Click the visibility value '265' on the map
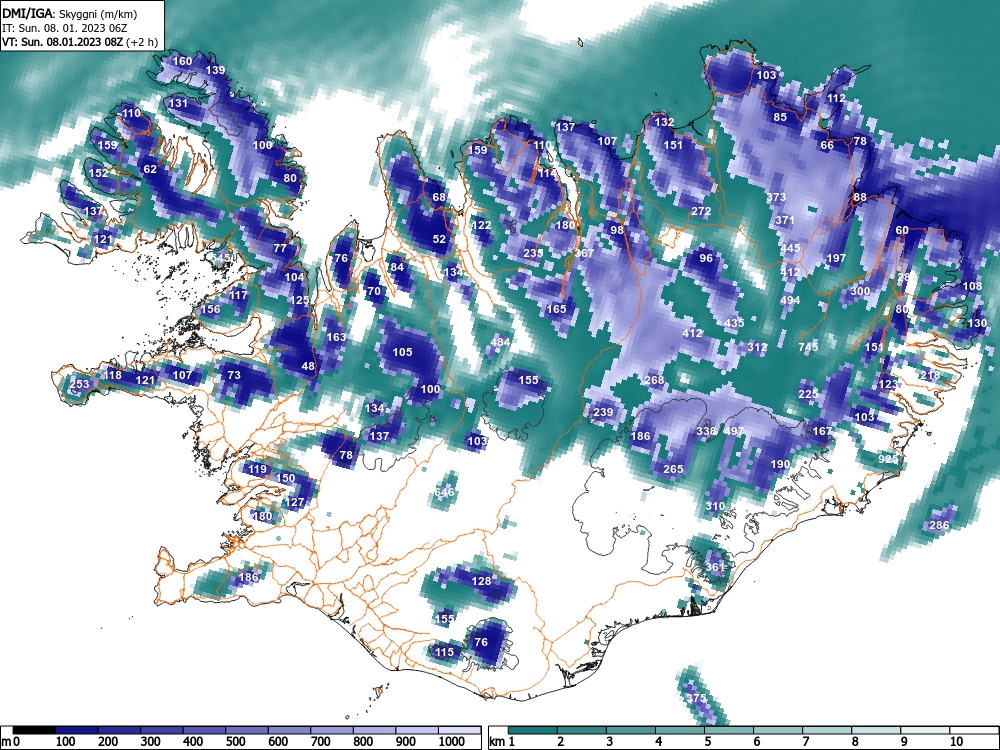The image size is (1000, 750). tap(673, 469)
